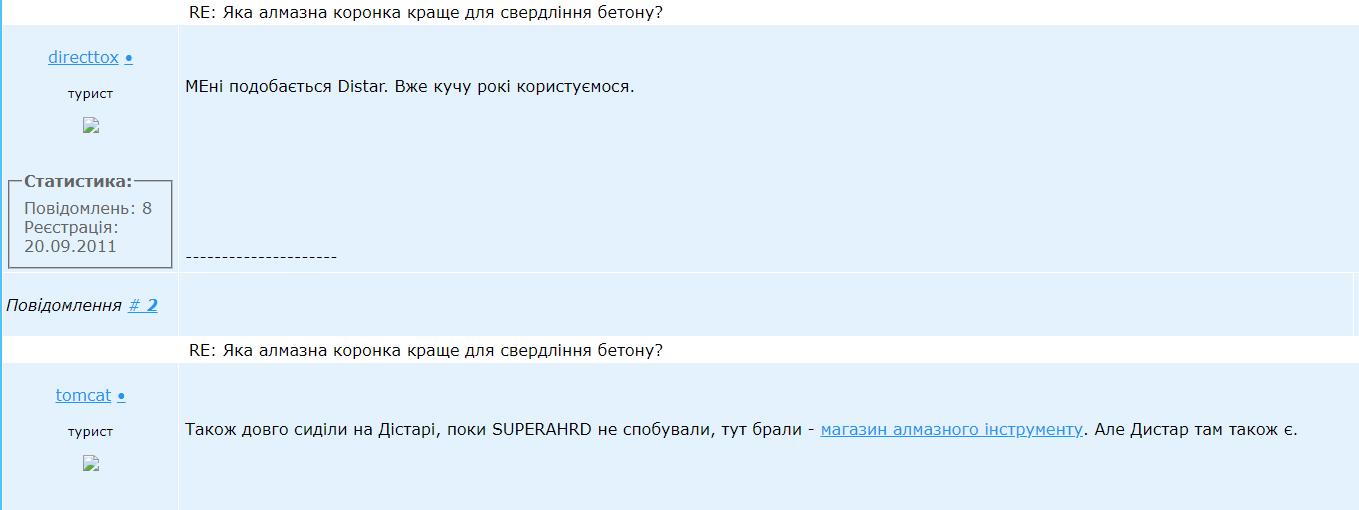Click the word SUPERAHRD in tomcat's post
Screen dimensions: 1359x510
point(542,429)
